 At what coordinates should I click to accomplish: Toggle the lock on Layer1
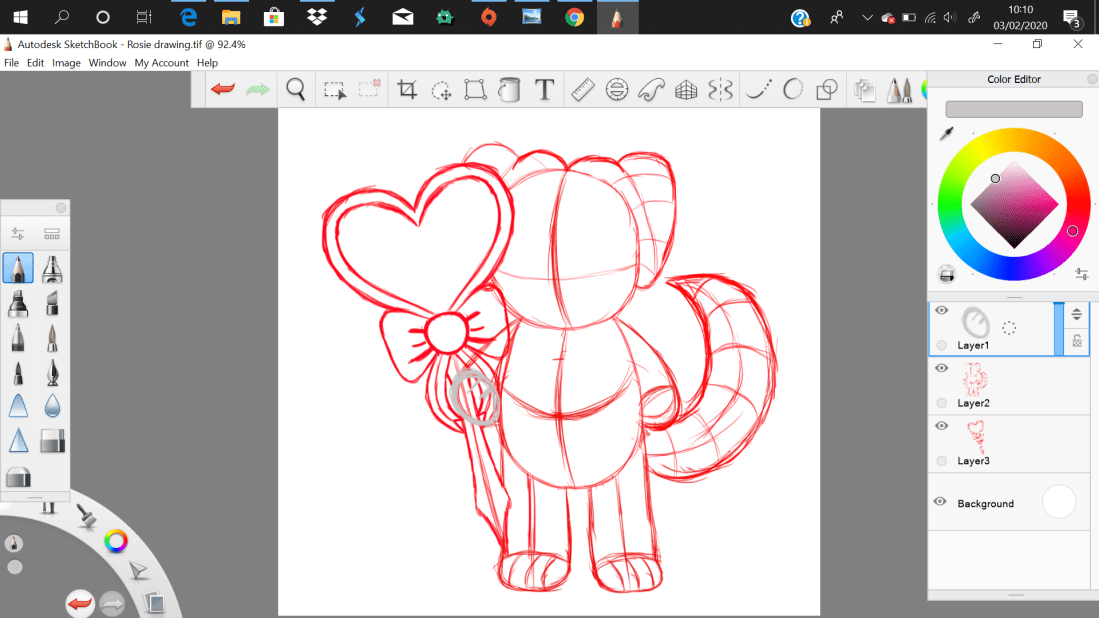(1077, 341)
